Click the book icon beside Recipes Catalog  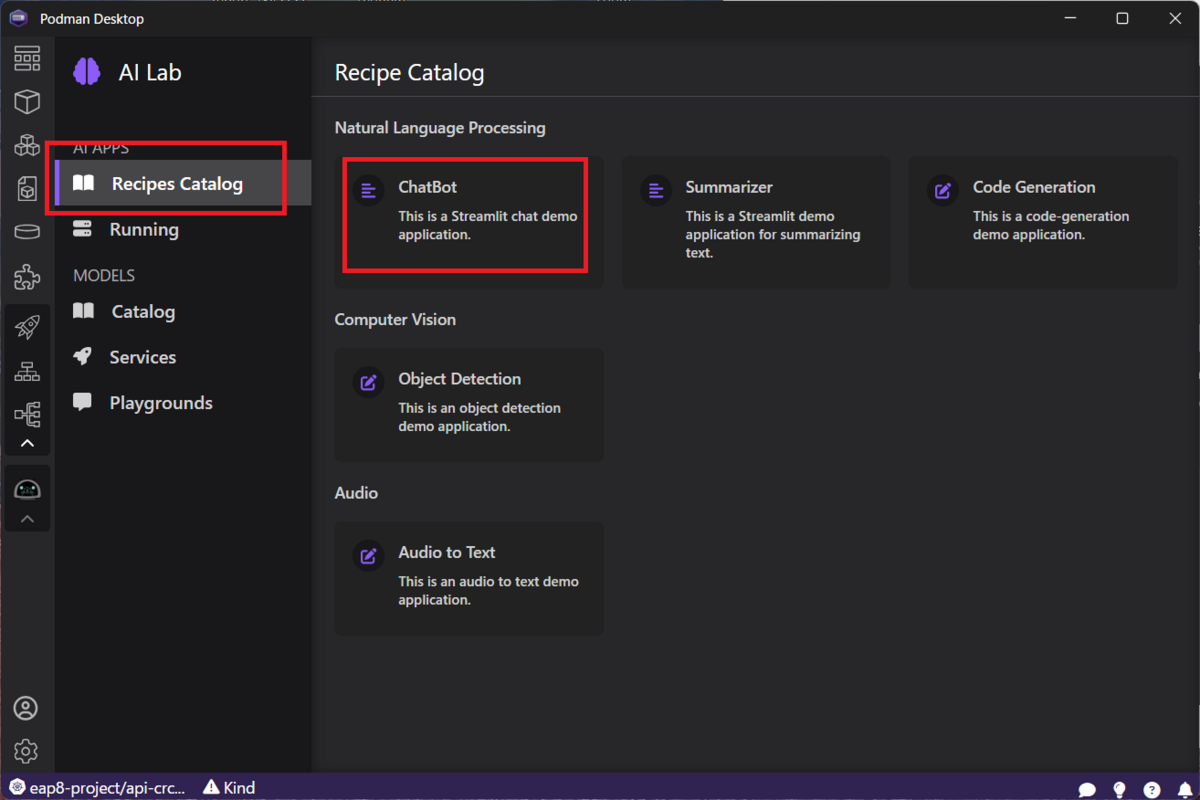(x=84, y=183)
